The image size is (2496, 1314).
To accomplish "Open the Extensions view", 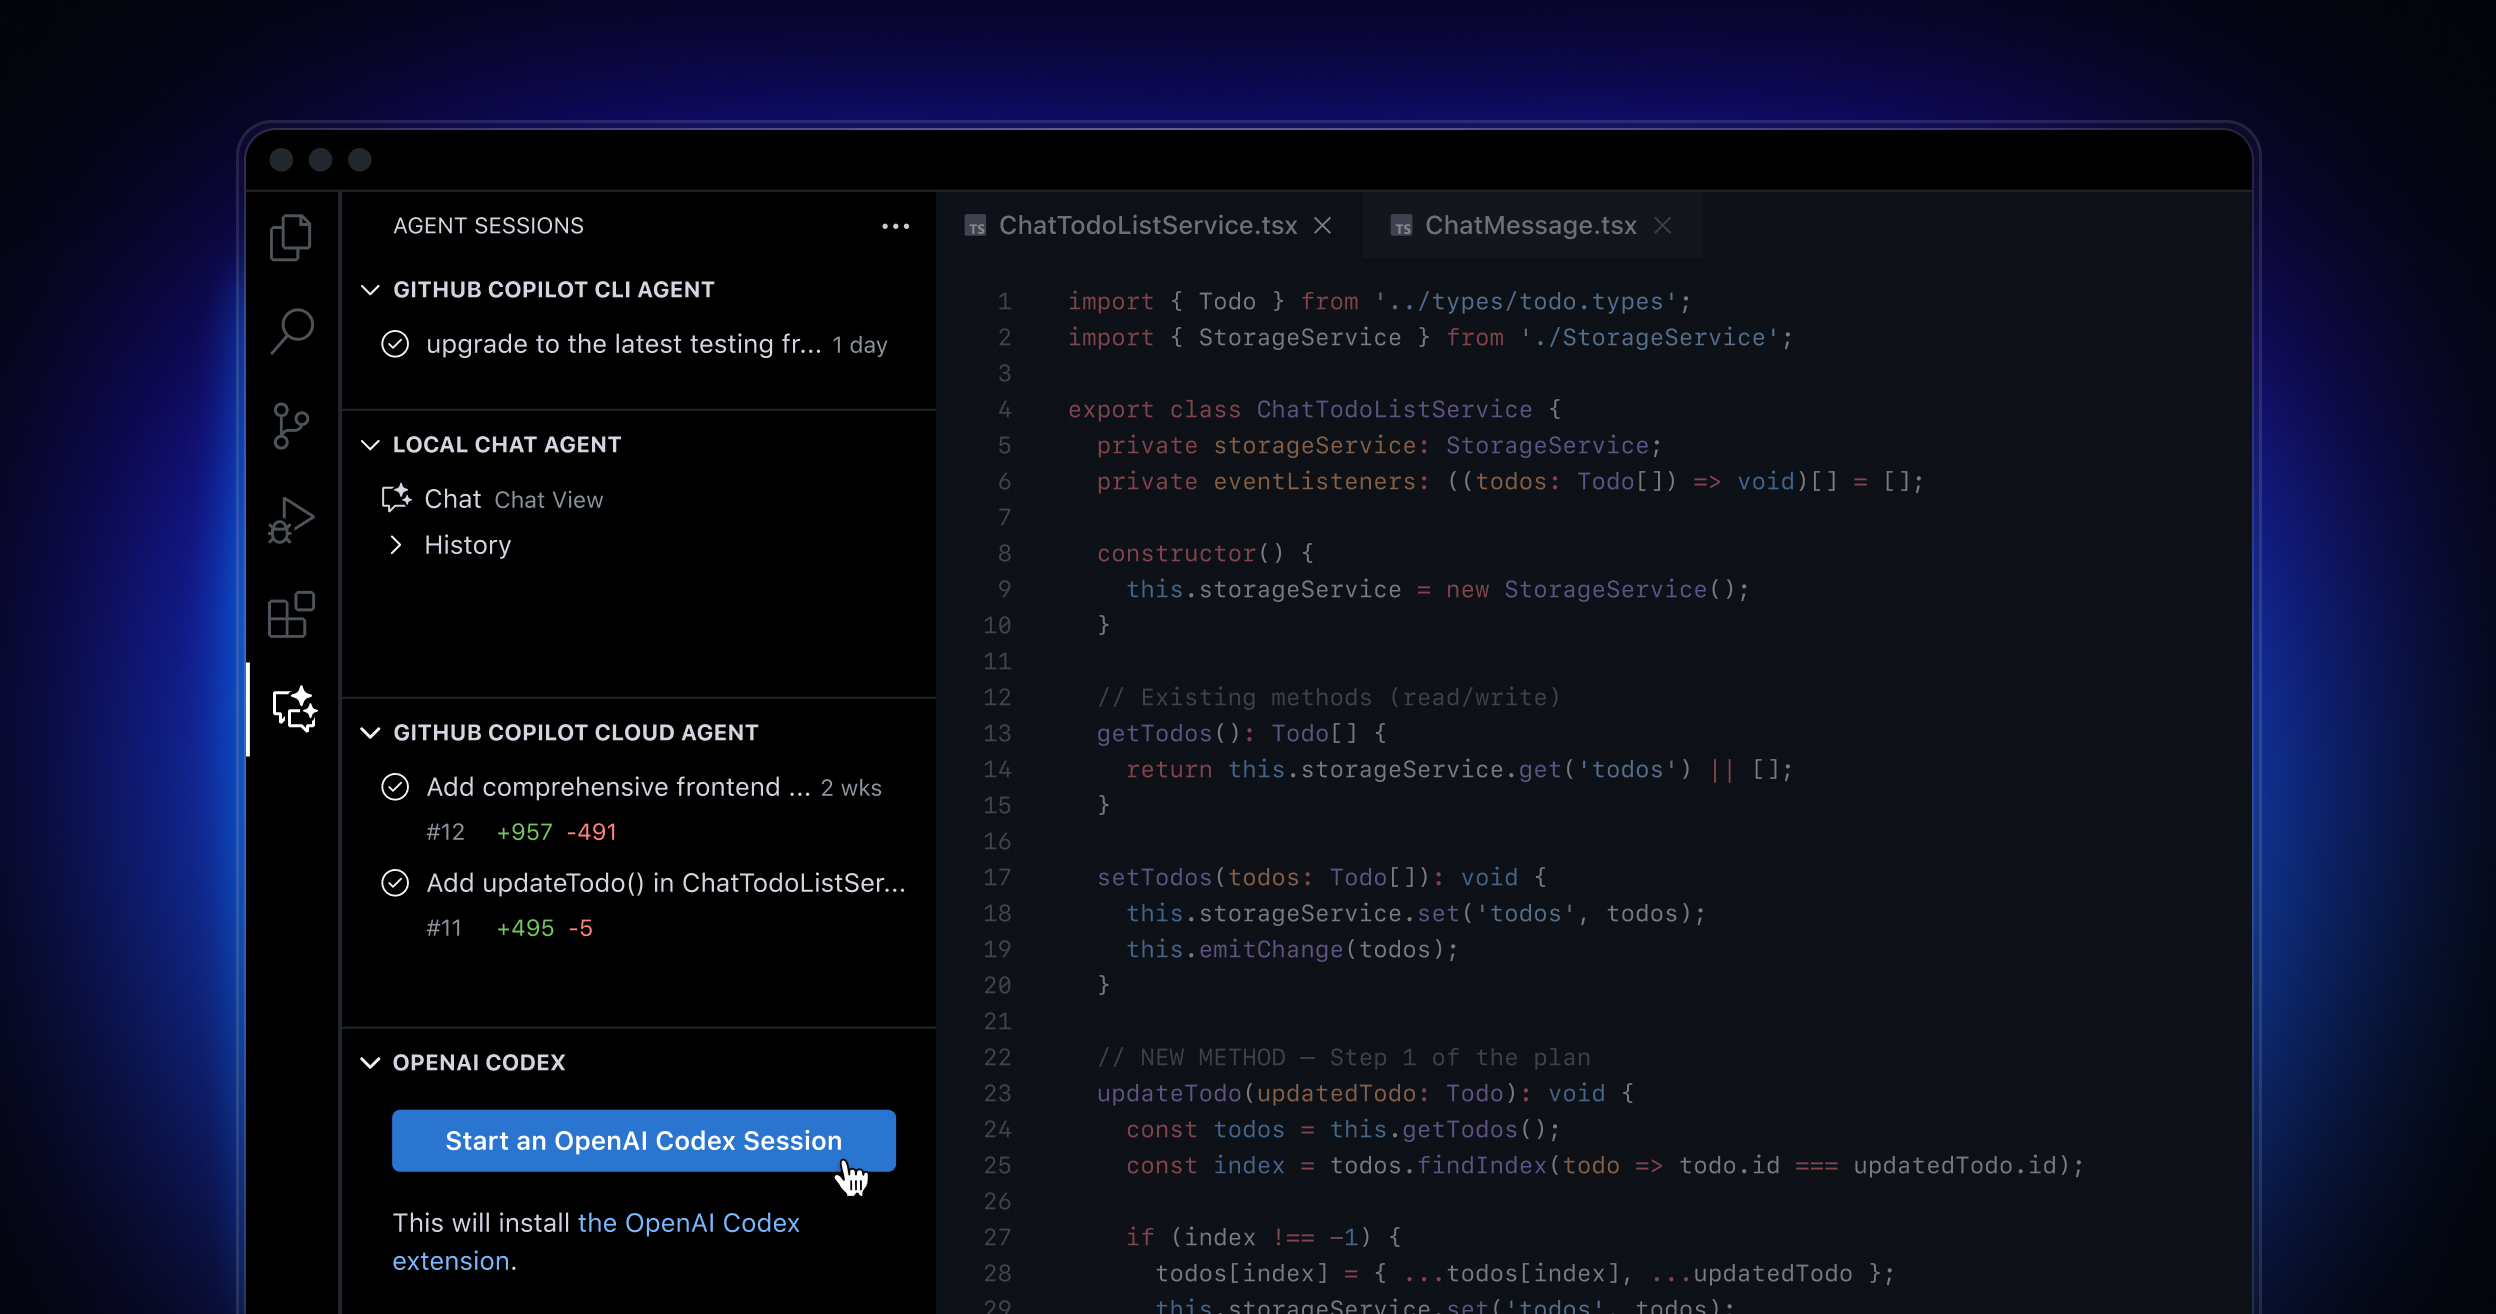I will click(291, 615).
